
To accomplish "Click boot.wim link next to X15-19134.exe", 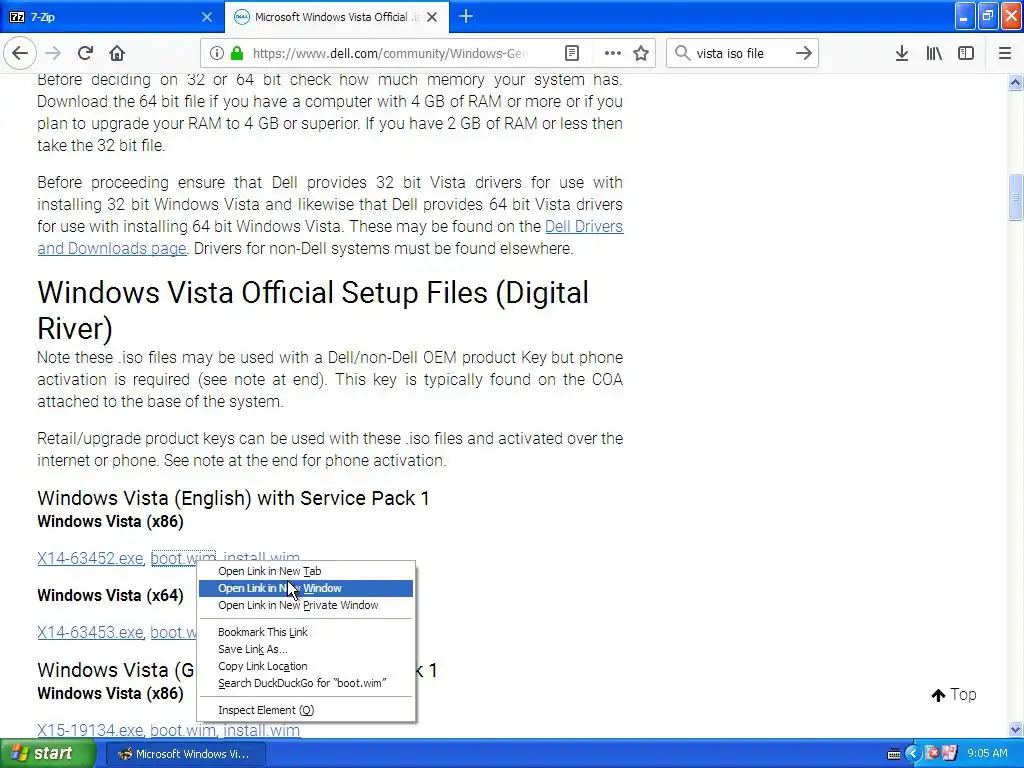I will point(183,729).
